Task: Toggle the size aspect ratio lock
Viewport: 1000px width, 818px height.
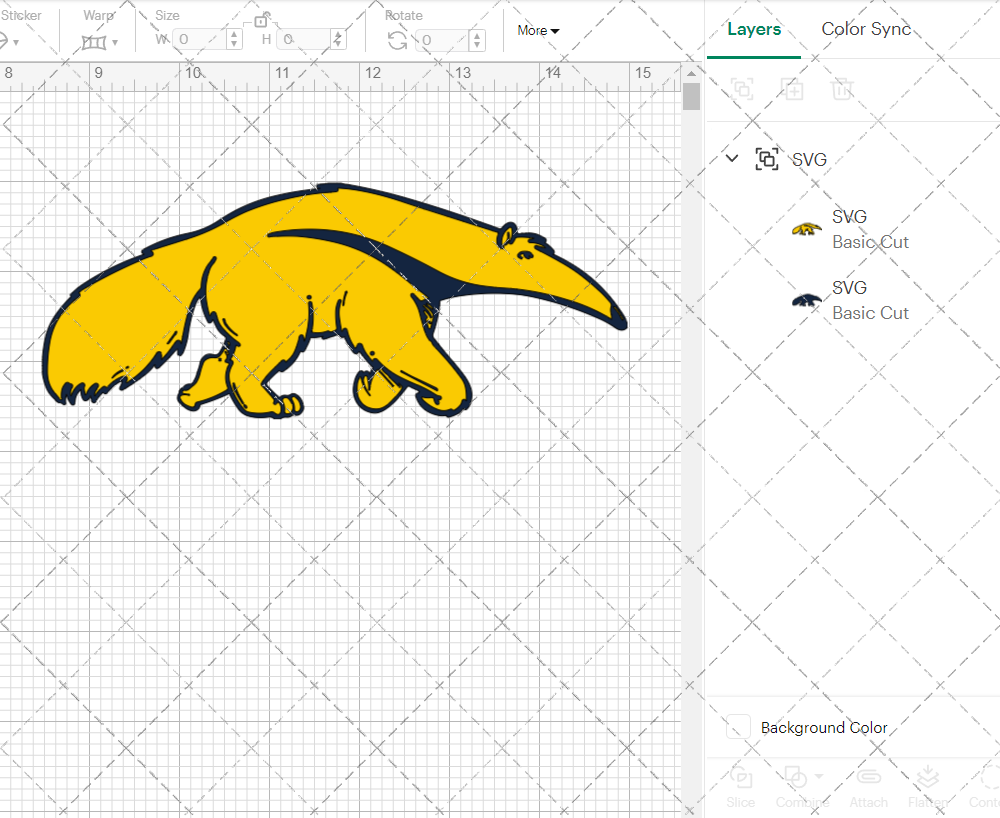Action: (262, 20)
